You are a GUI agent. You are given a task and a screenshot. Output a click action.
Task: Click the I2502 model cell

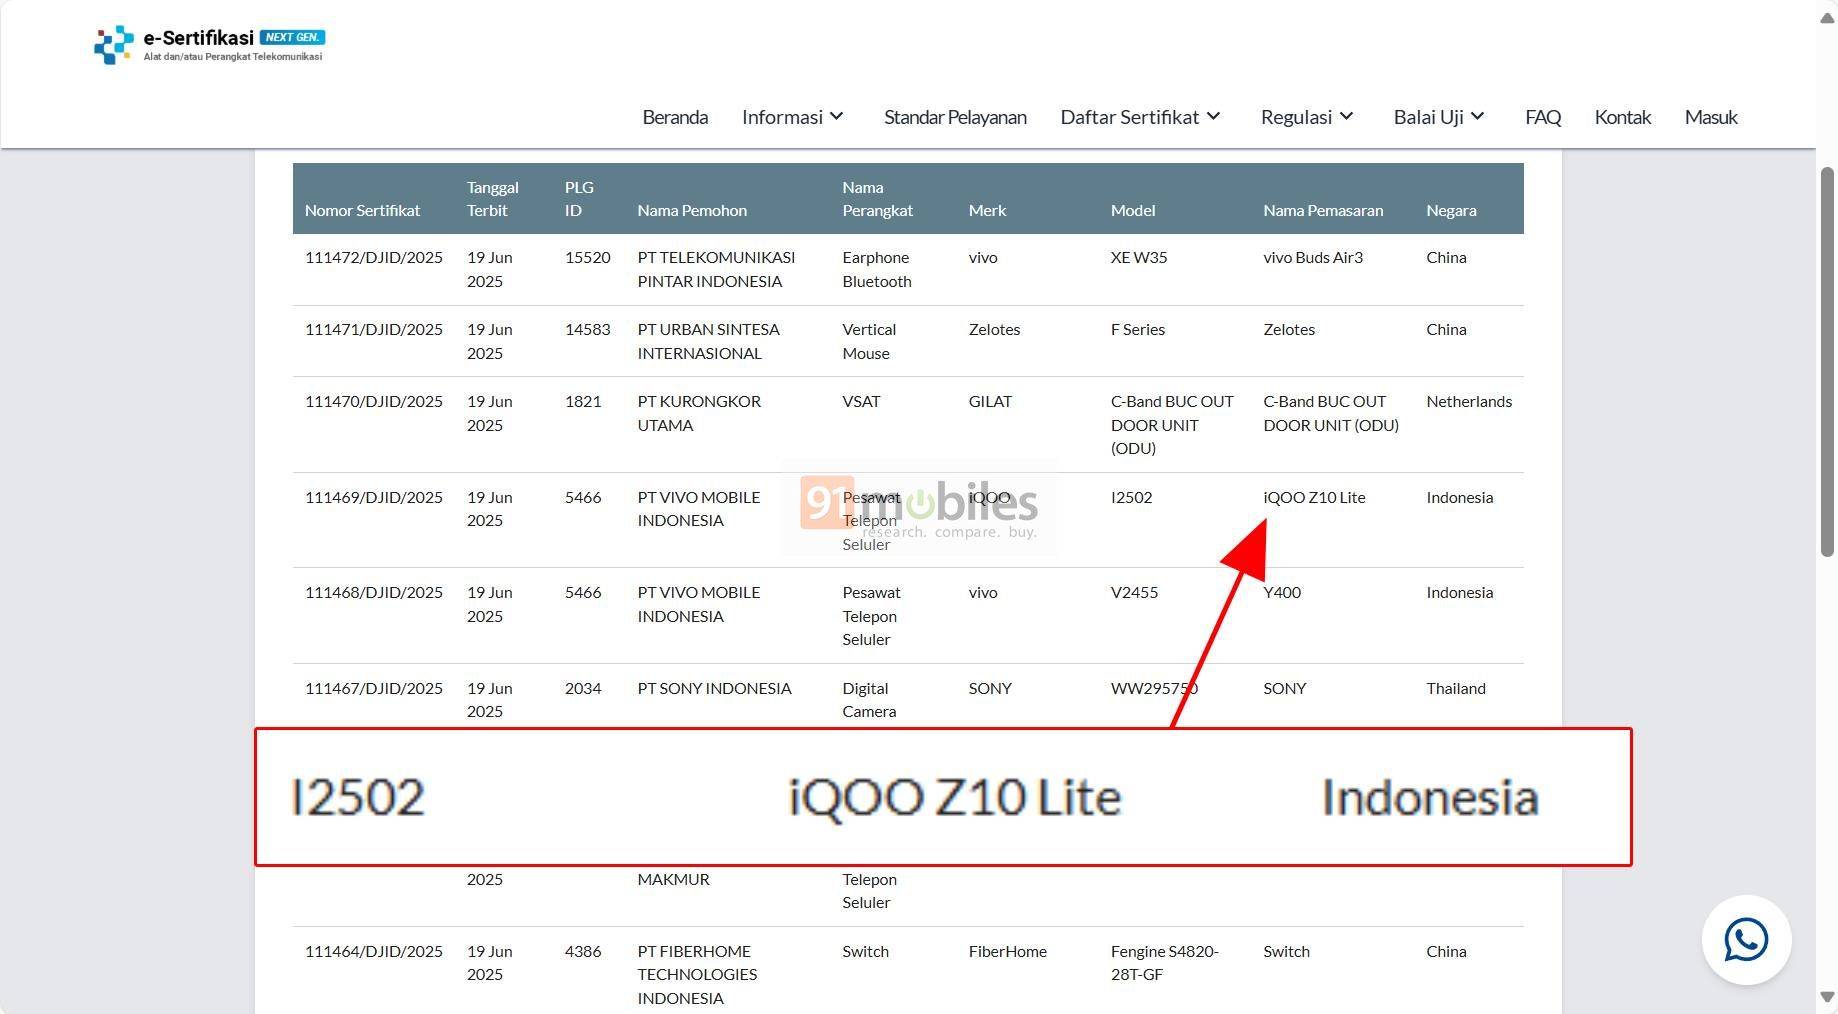[1131, 497]
